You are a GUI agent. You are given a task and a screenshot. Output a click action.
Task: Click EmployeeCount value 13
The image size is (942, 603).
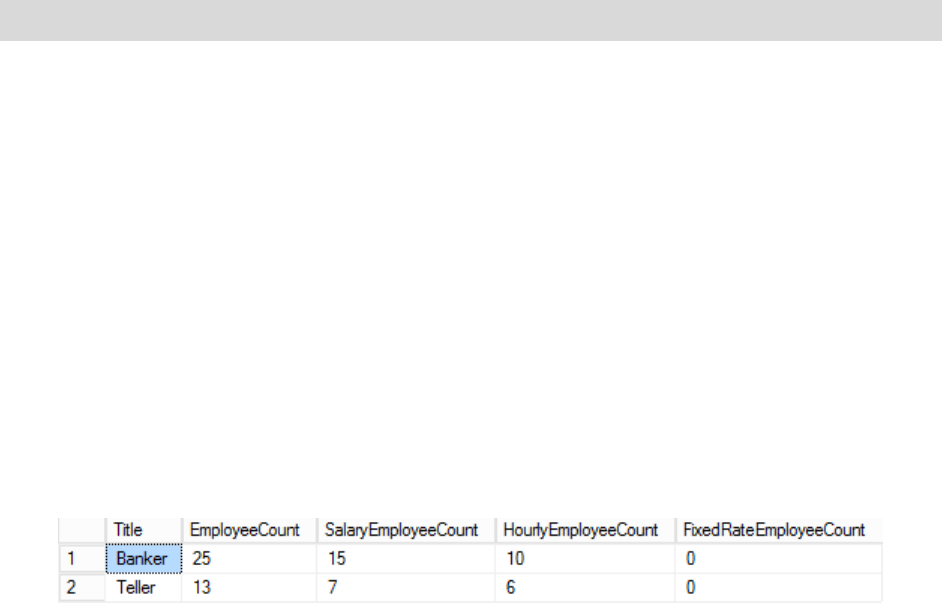click(249, 587)
